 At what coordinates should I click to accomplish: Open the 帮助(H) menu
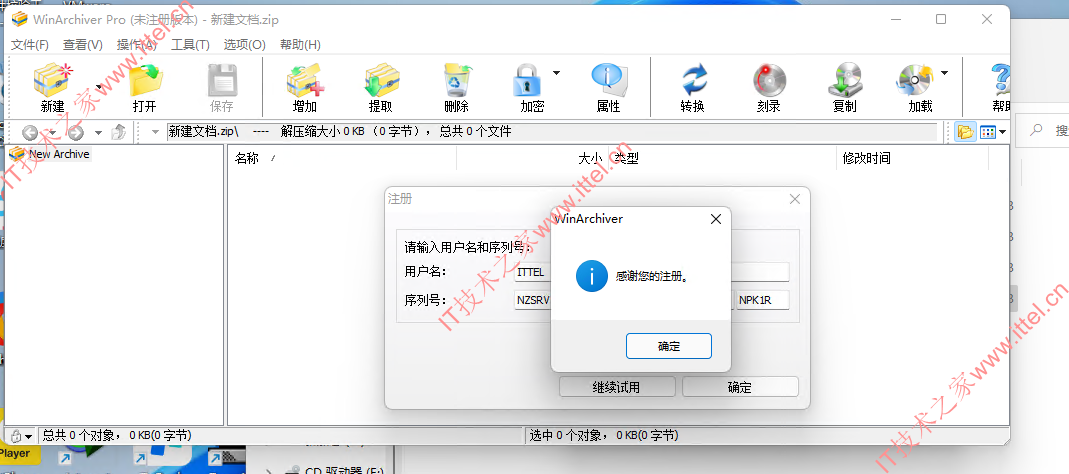pos(300,44)
